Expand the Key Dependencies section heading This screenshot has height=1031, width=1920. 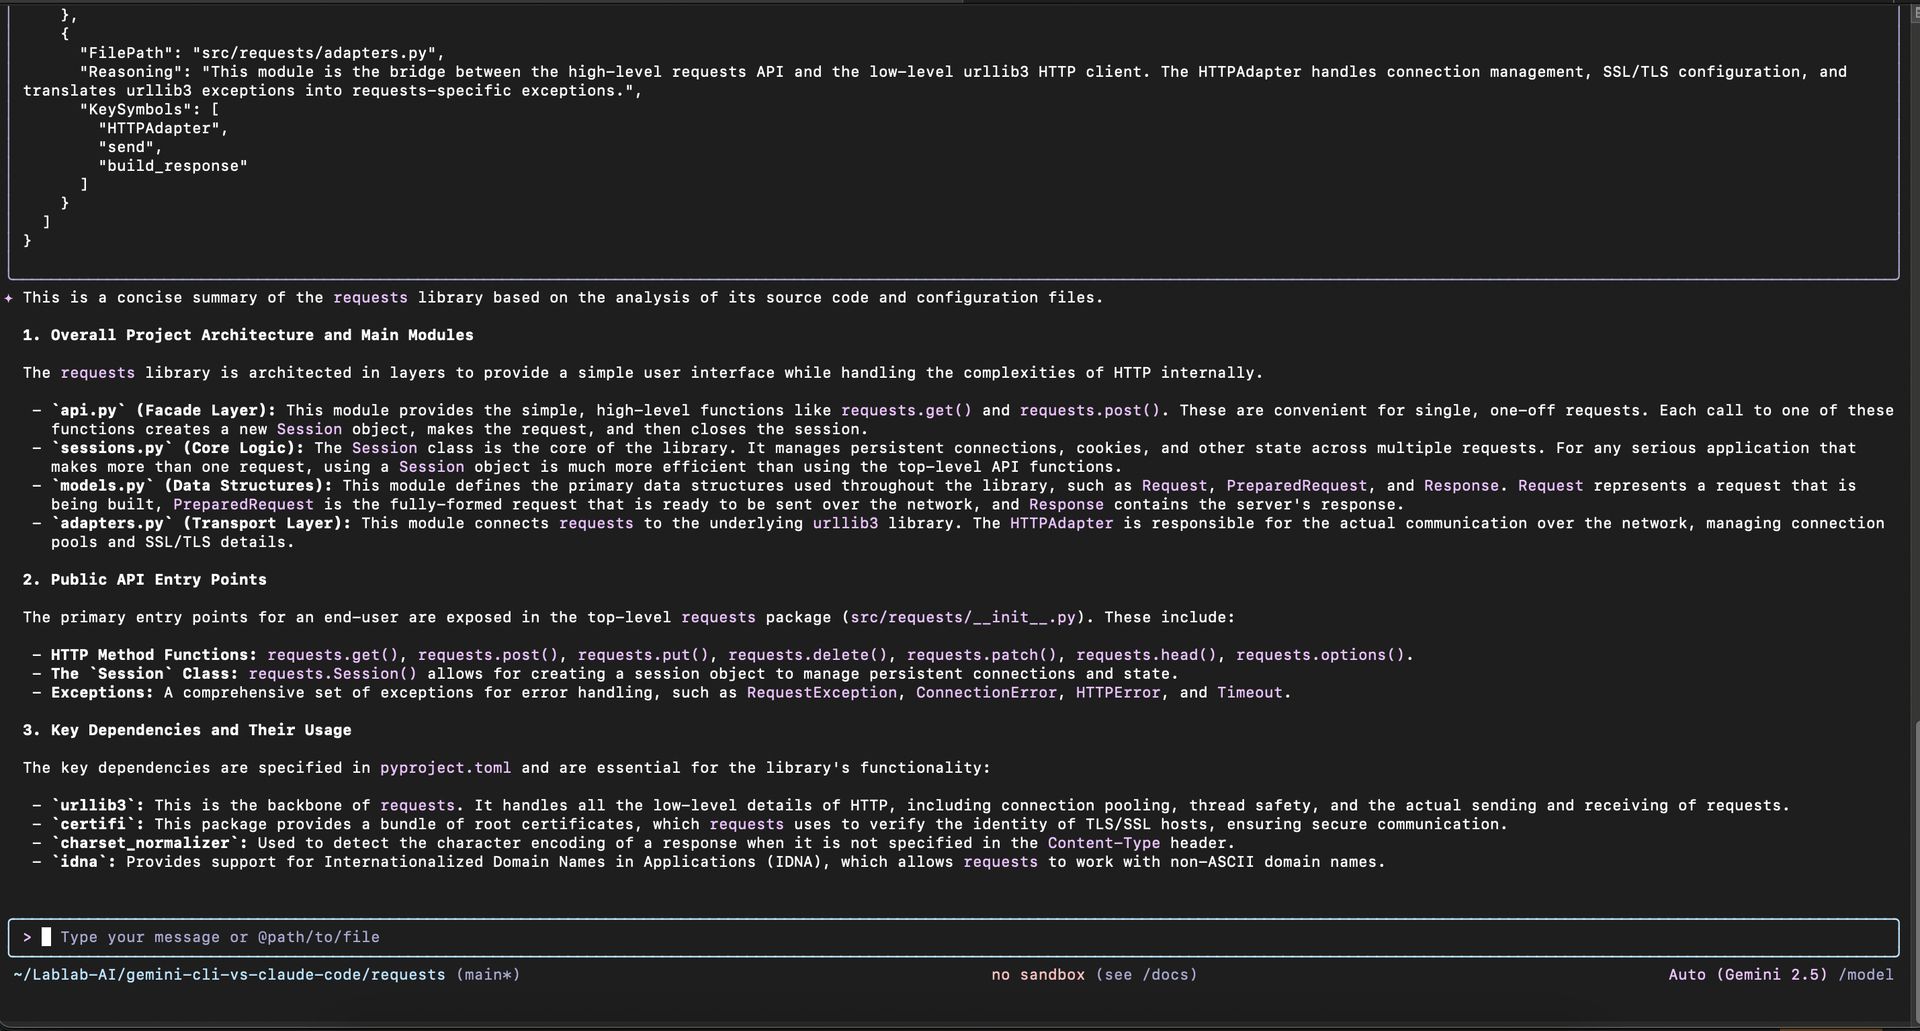tap(187, 730)
